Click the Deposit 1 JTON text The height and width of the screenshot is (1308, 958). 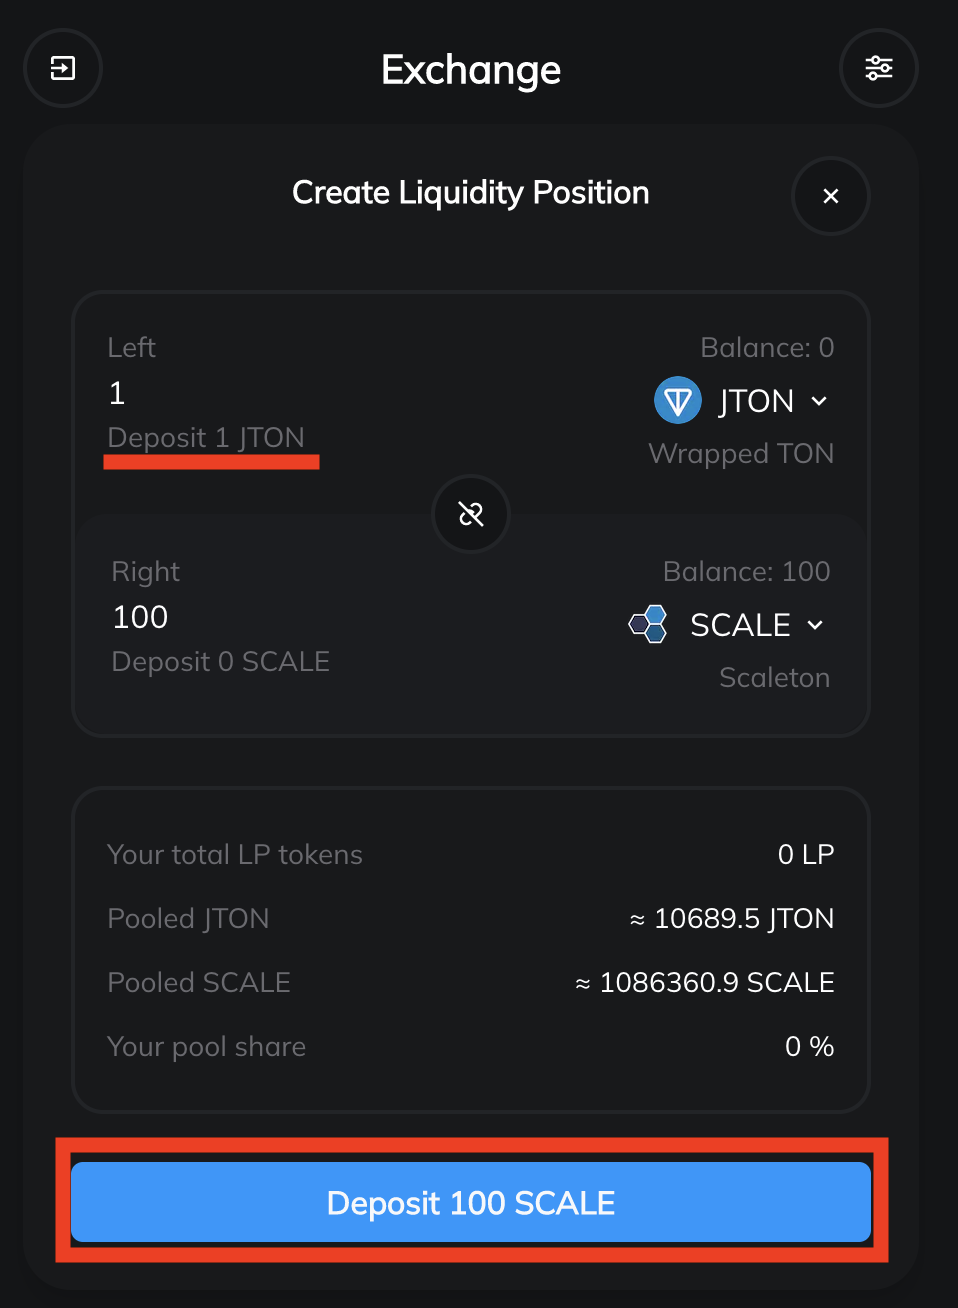point(206,438)
